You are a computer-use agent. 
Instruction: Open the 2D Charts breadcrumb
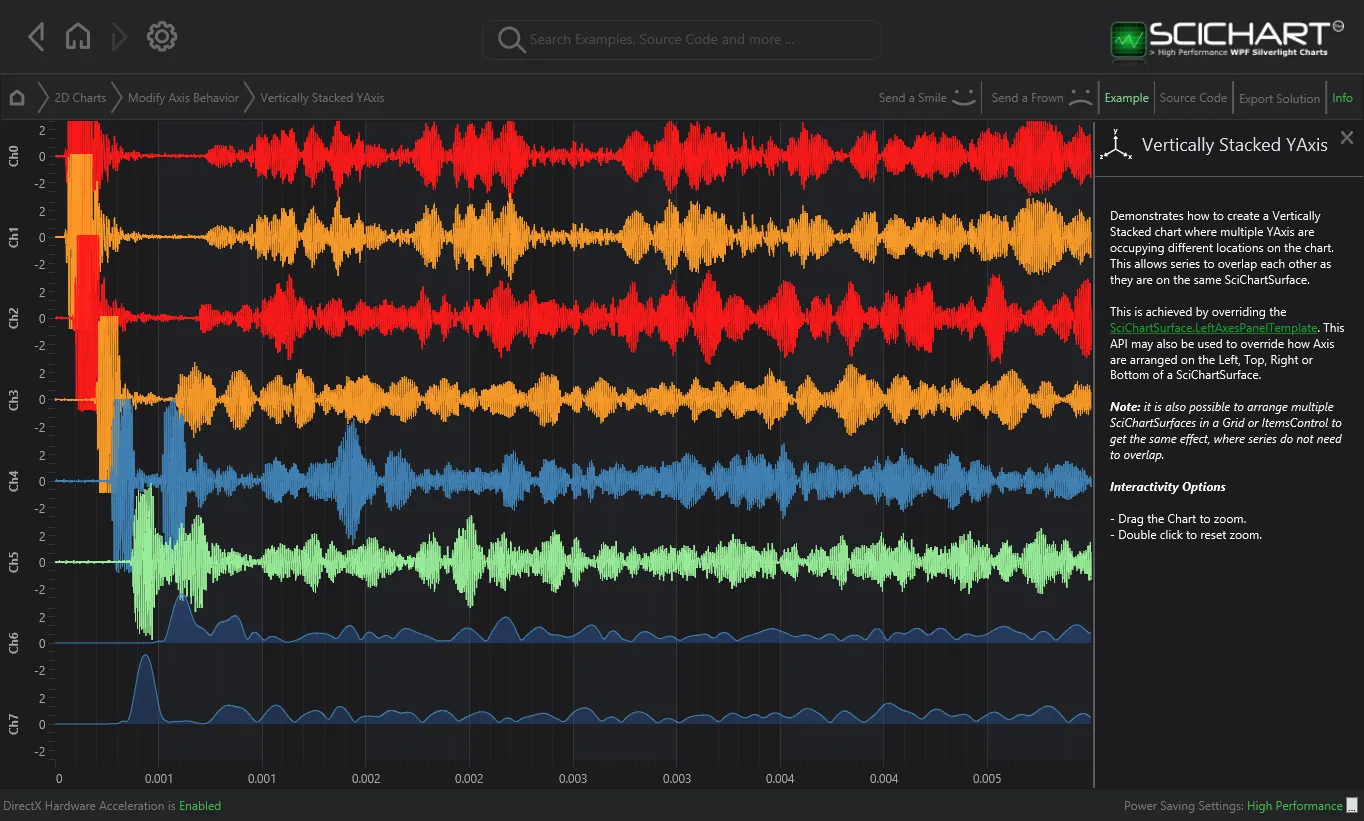click(x=80, y=98)
